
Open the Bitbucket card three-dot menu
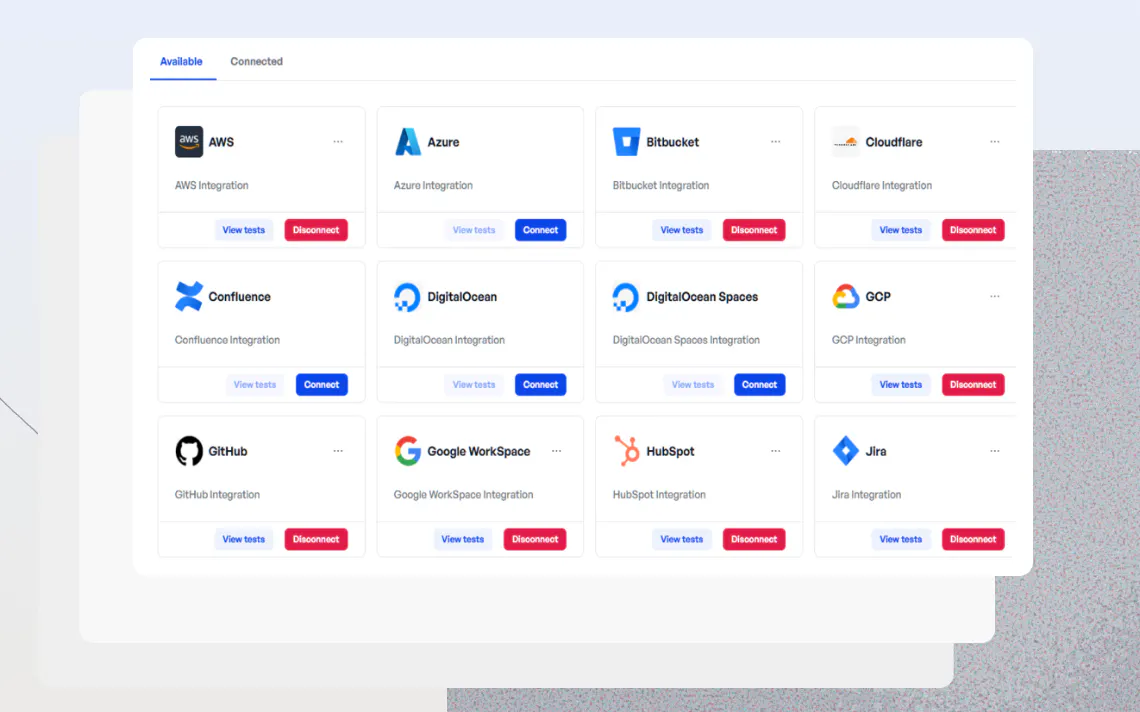[x=776, y=142]
